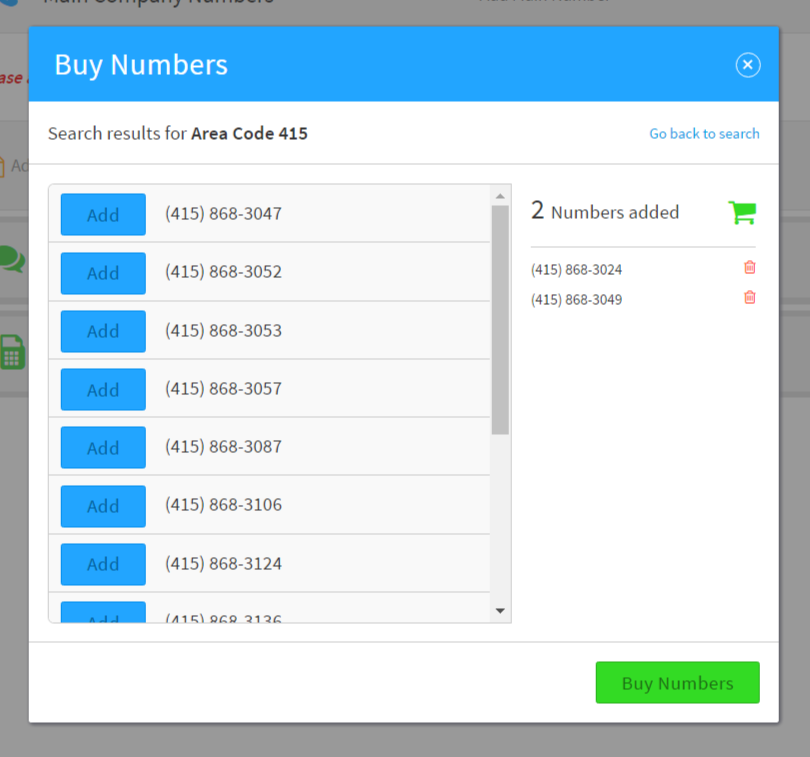Select the text (415) 868-3052
810x757 pixels.
pyautogui.click(x=223, y=272)
